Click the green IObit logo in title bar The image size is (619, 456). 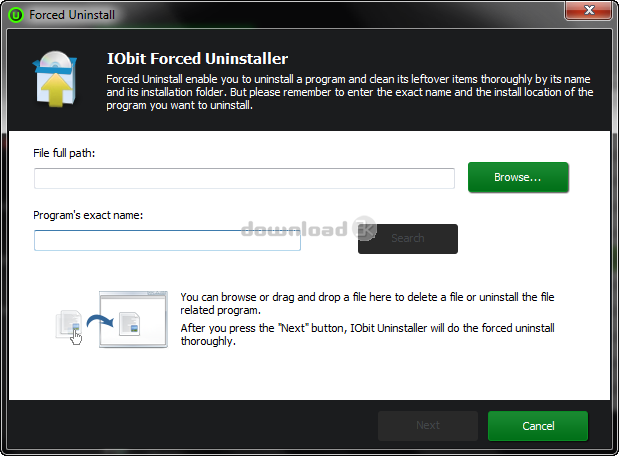16,15
